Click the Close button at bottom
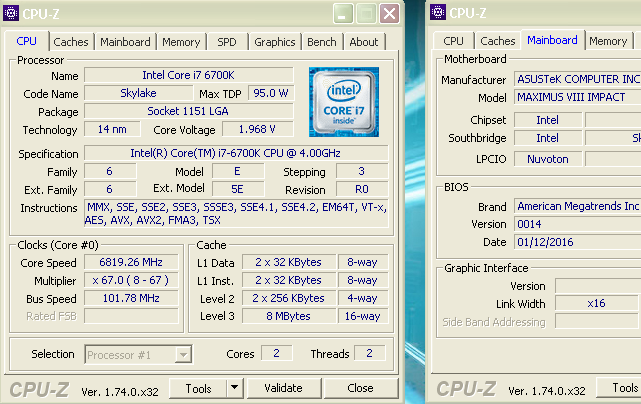This screenshot has width=641, height=404. coord(360,388)
